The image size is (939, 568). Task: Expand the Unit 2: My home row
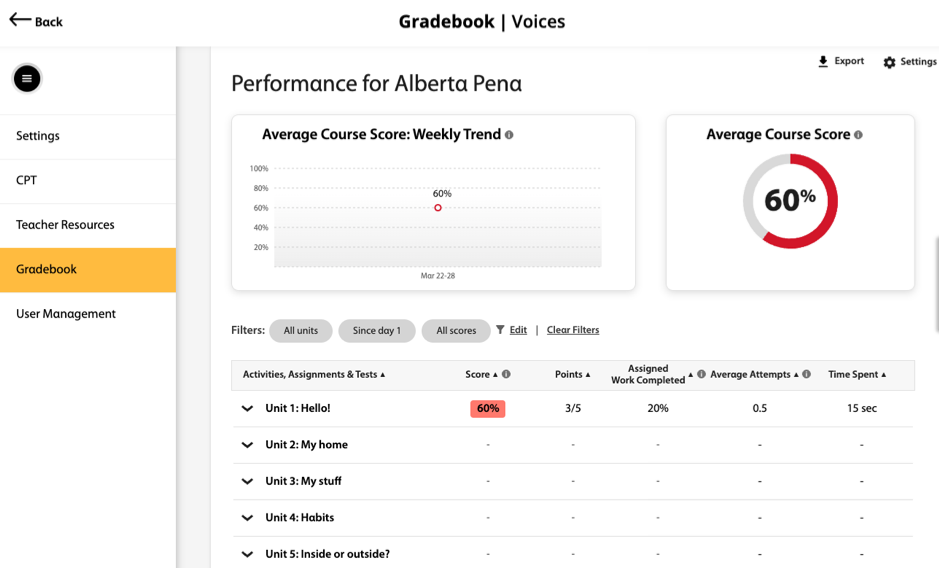click(247, 445)
